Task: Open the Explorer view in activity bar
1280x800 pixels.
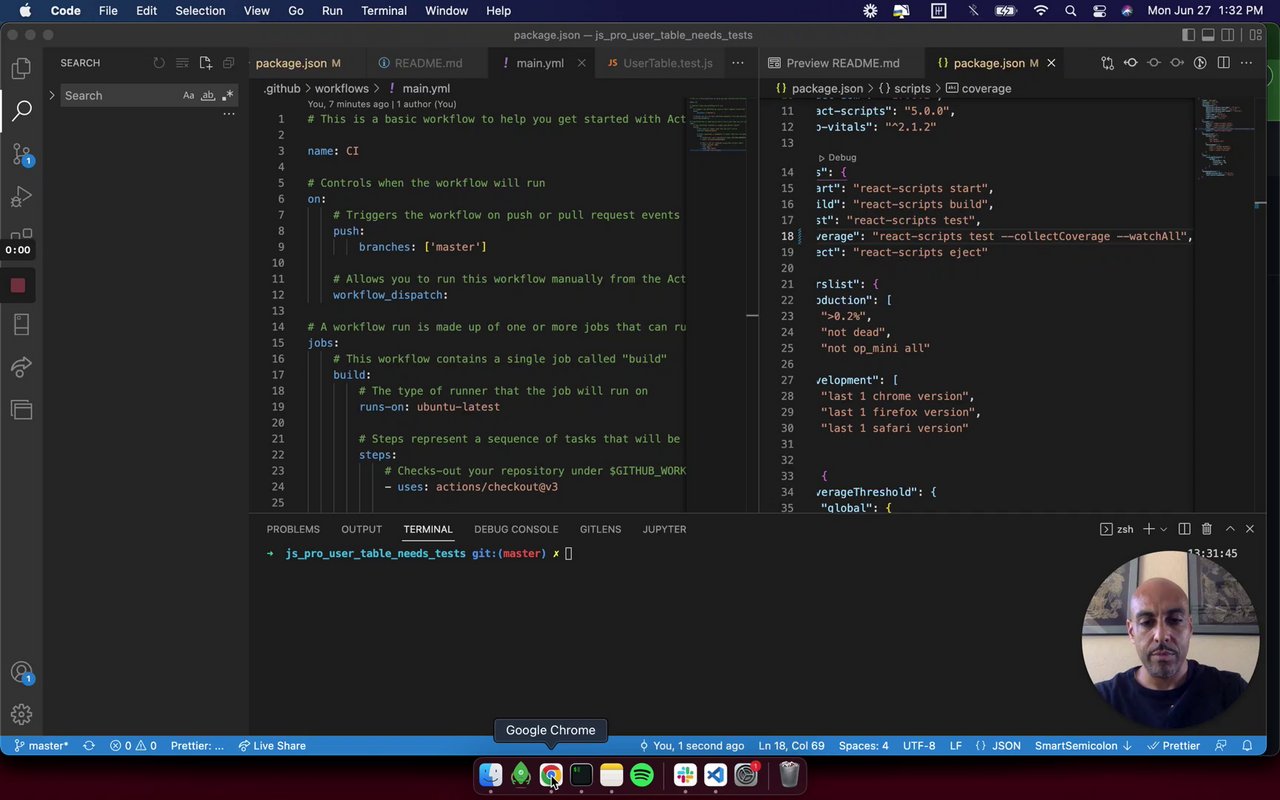Action: coord(21,69)
